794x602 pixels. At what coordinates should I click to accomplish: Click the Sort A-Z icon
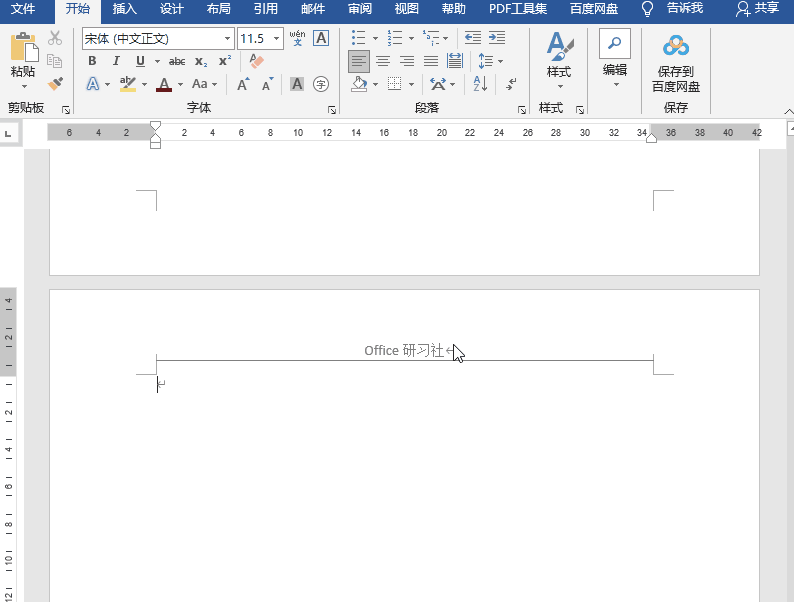480,84
